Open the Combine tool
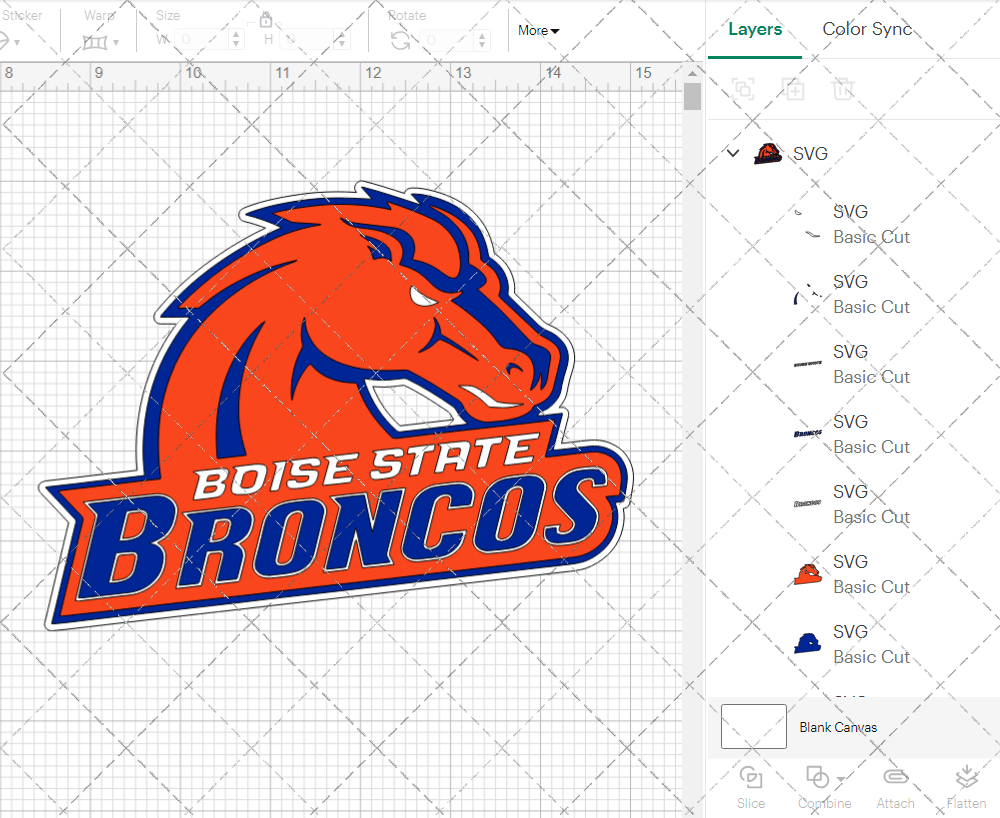This screenshot has height=818, width=1000. point(818,788)
